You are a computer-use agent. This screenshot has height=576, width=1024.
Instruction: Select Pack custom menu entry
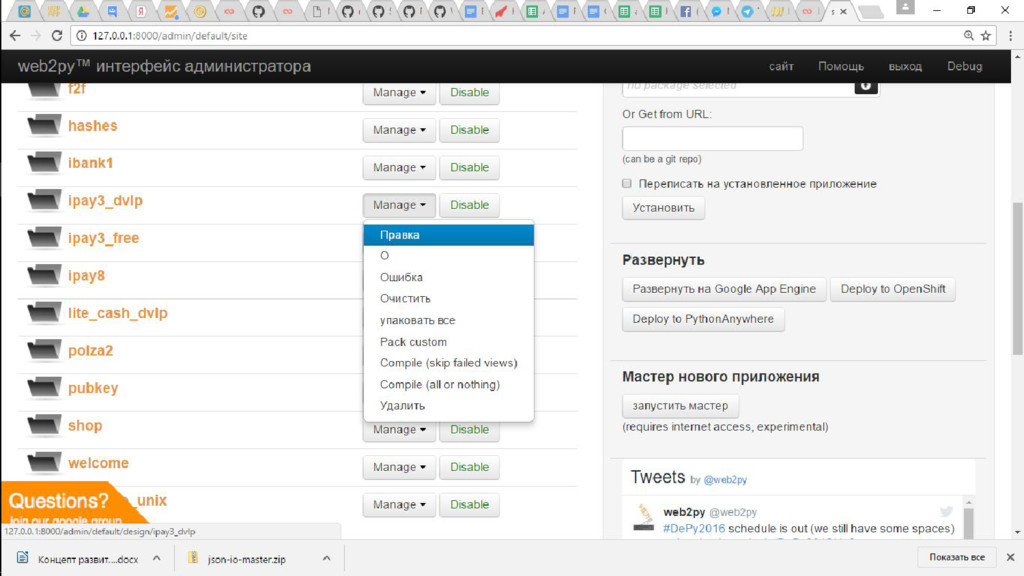pyautogui.click(x=449, y=342)
